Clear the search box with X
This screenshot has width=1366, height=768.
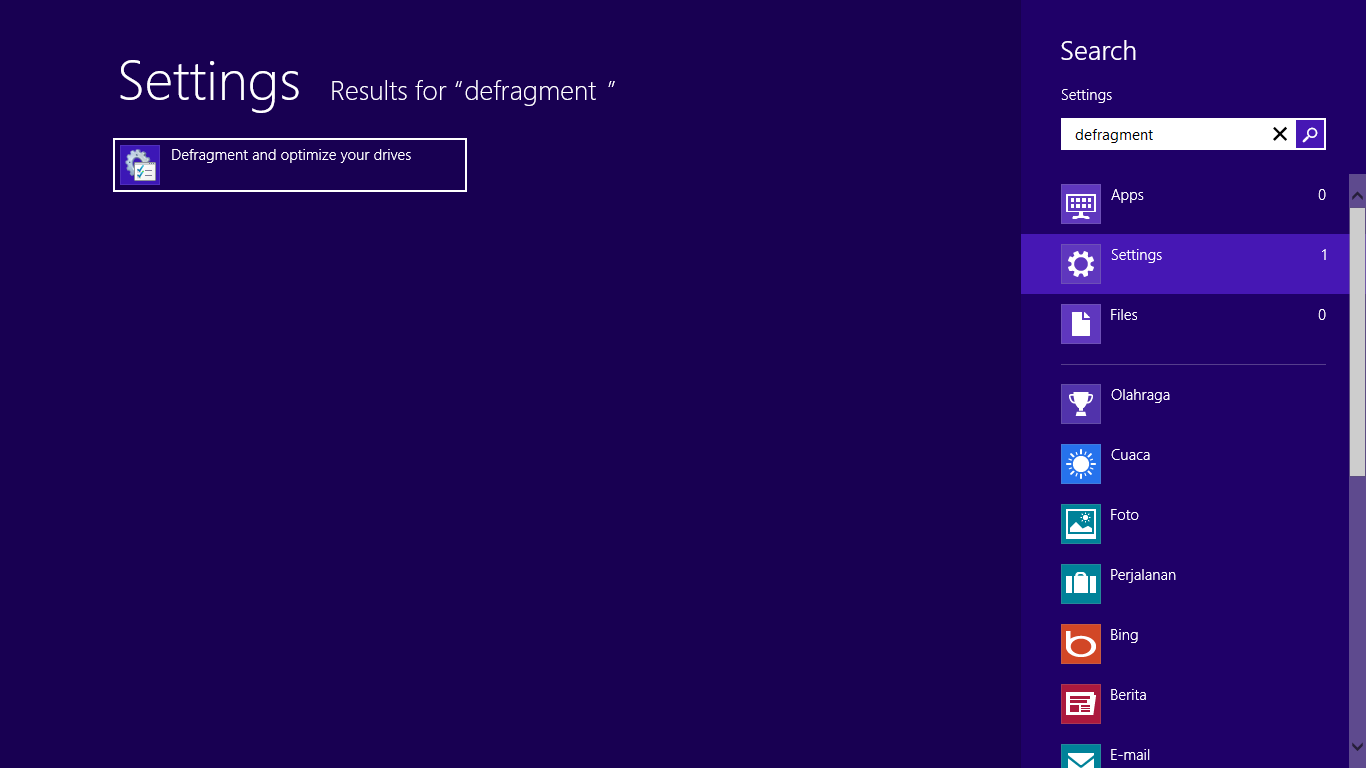click(1279, 134)
